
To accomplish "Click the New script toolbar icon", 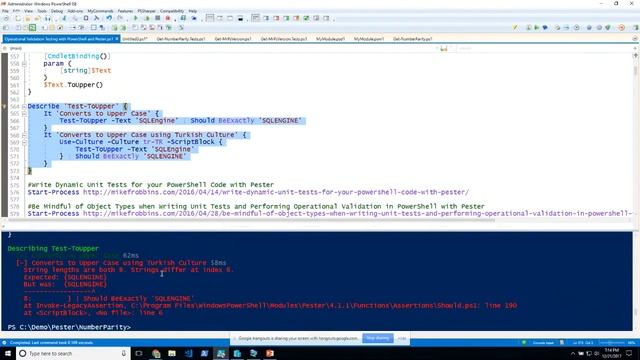I will [x=18, y=18].
